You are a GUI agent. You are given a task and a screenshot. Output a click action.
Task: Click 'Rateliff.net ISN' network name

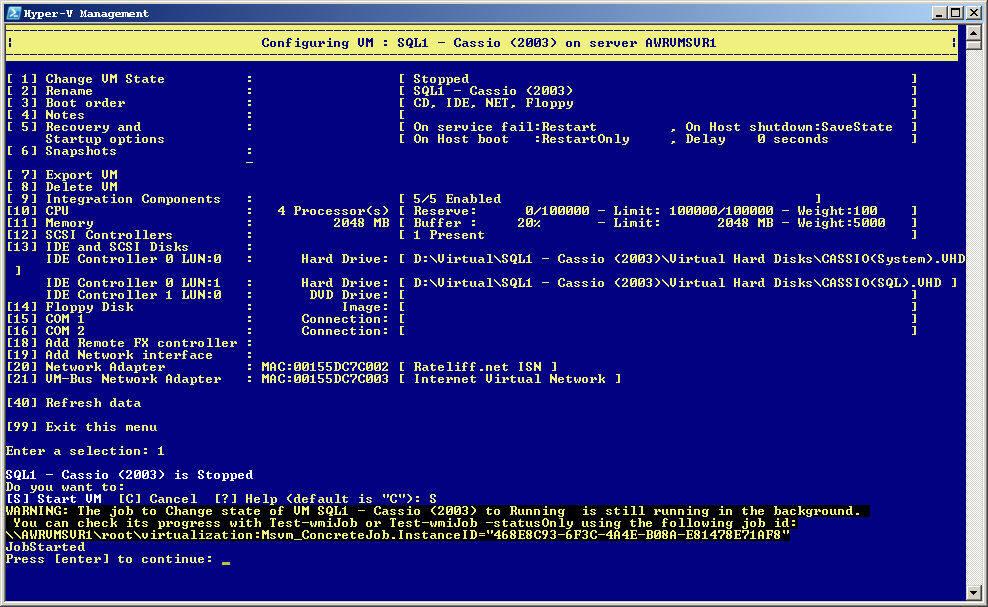tap(477, 366)
